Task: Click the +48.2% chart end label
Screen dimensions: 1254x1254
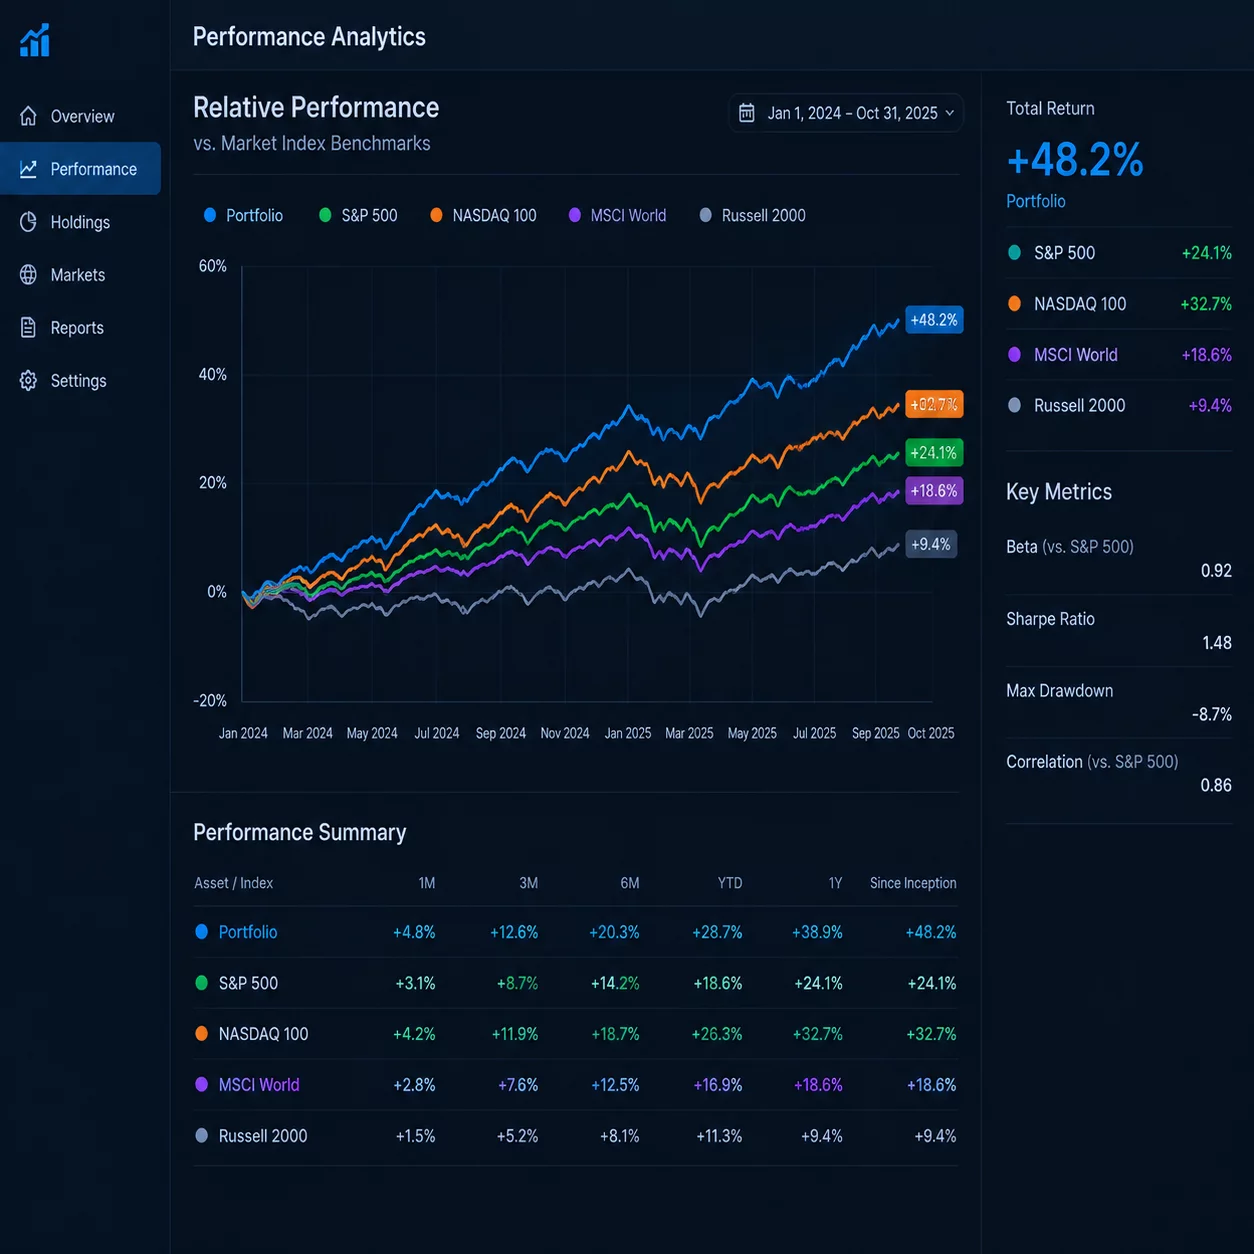Action: click(934, 320)
